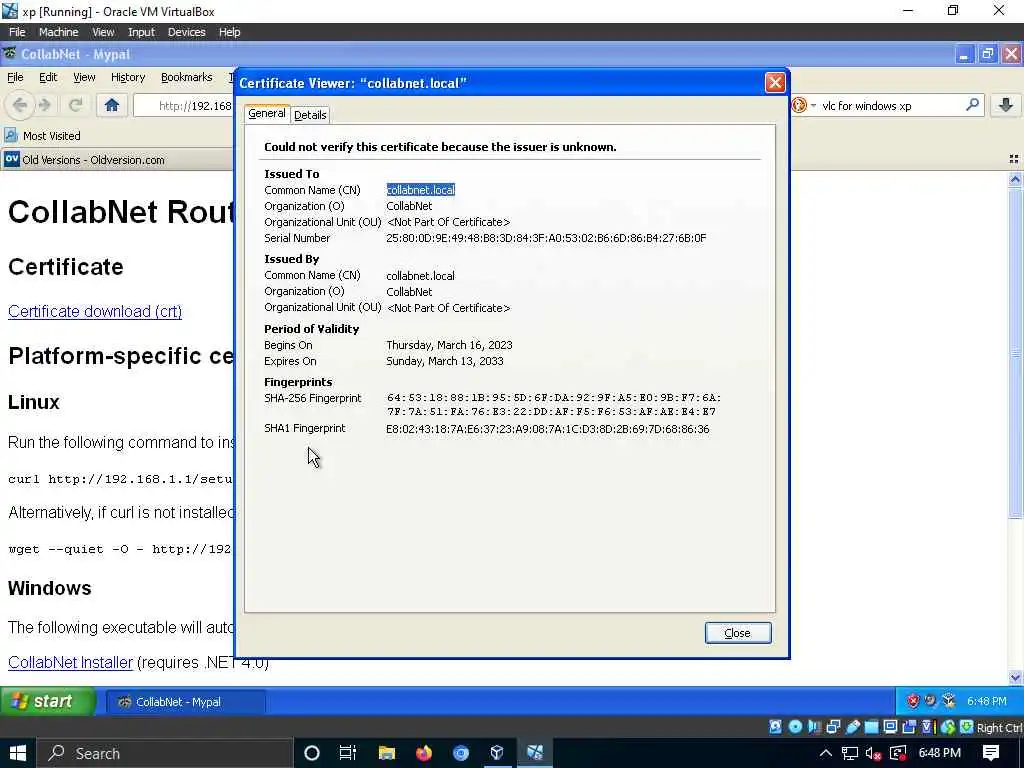The image size is (1024, 768).
Task: Click VirtualBox hard disk activity indicator
Action: coord(775,727)
